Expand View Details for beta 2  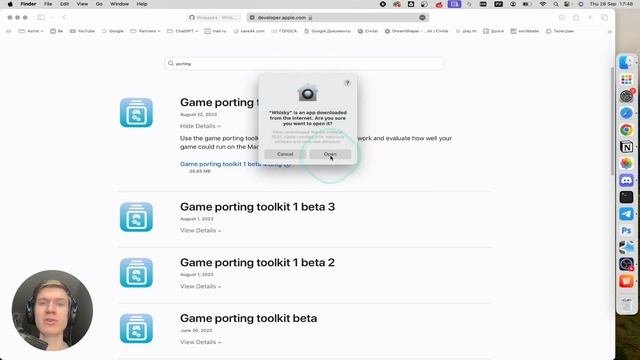[200, 287]
